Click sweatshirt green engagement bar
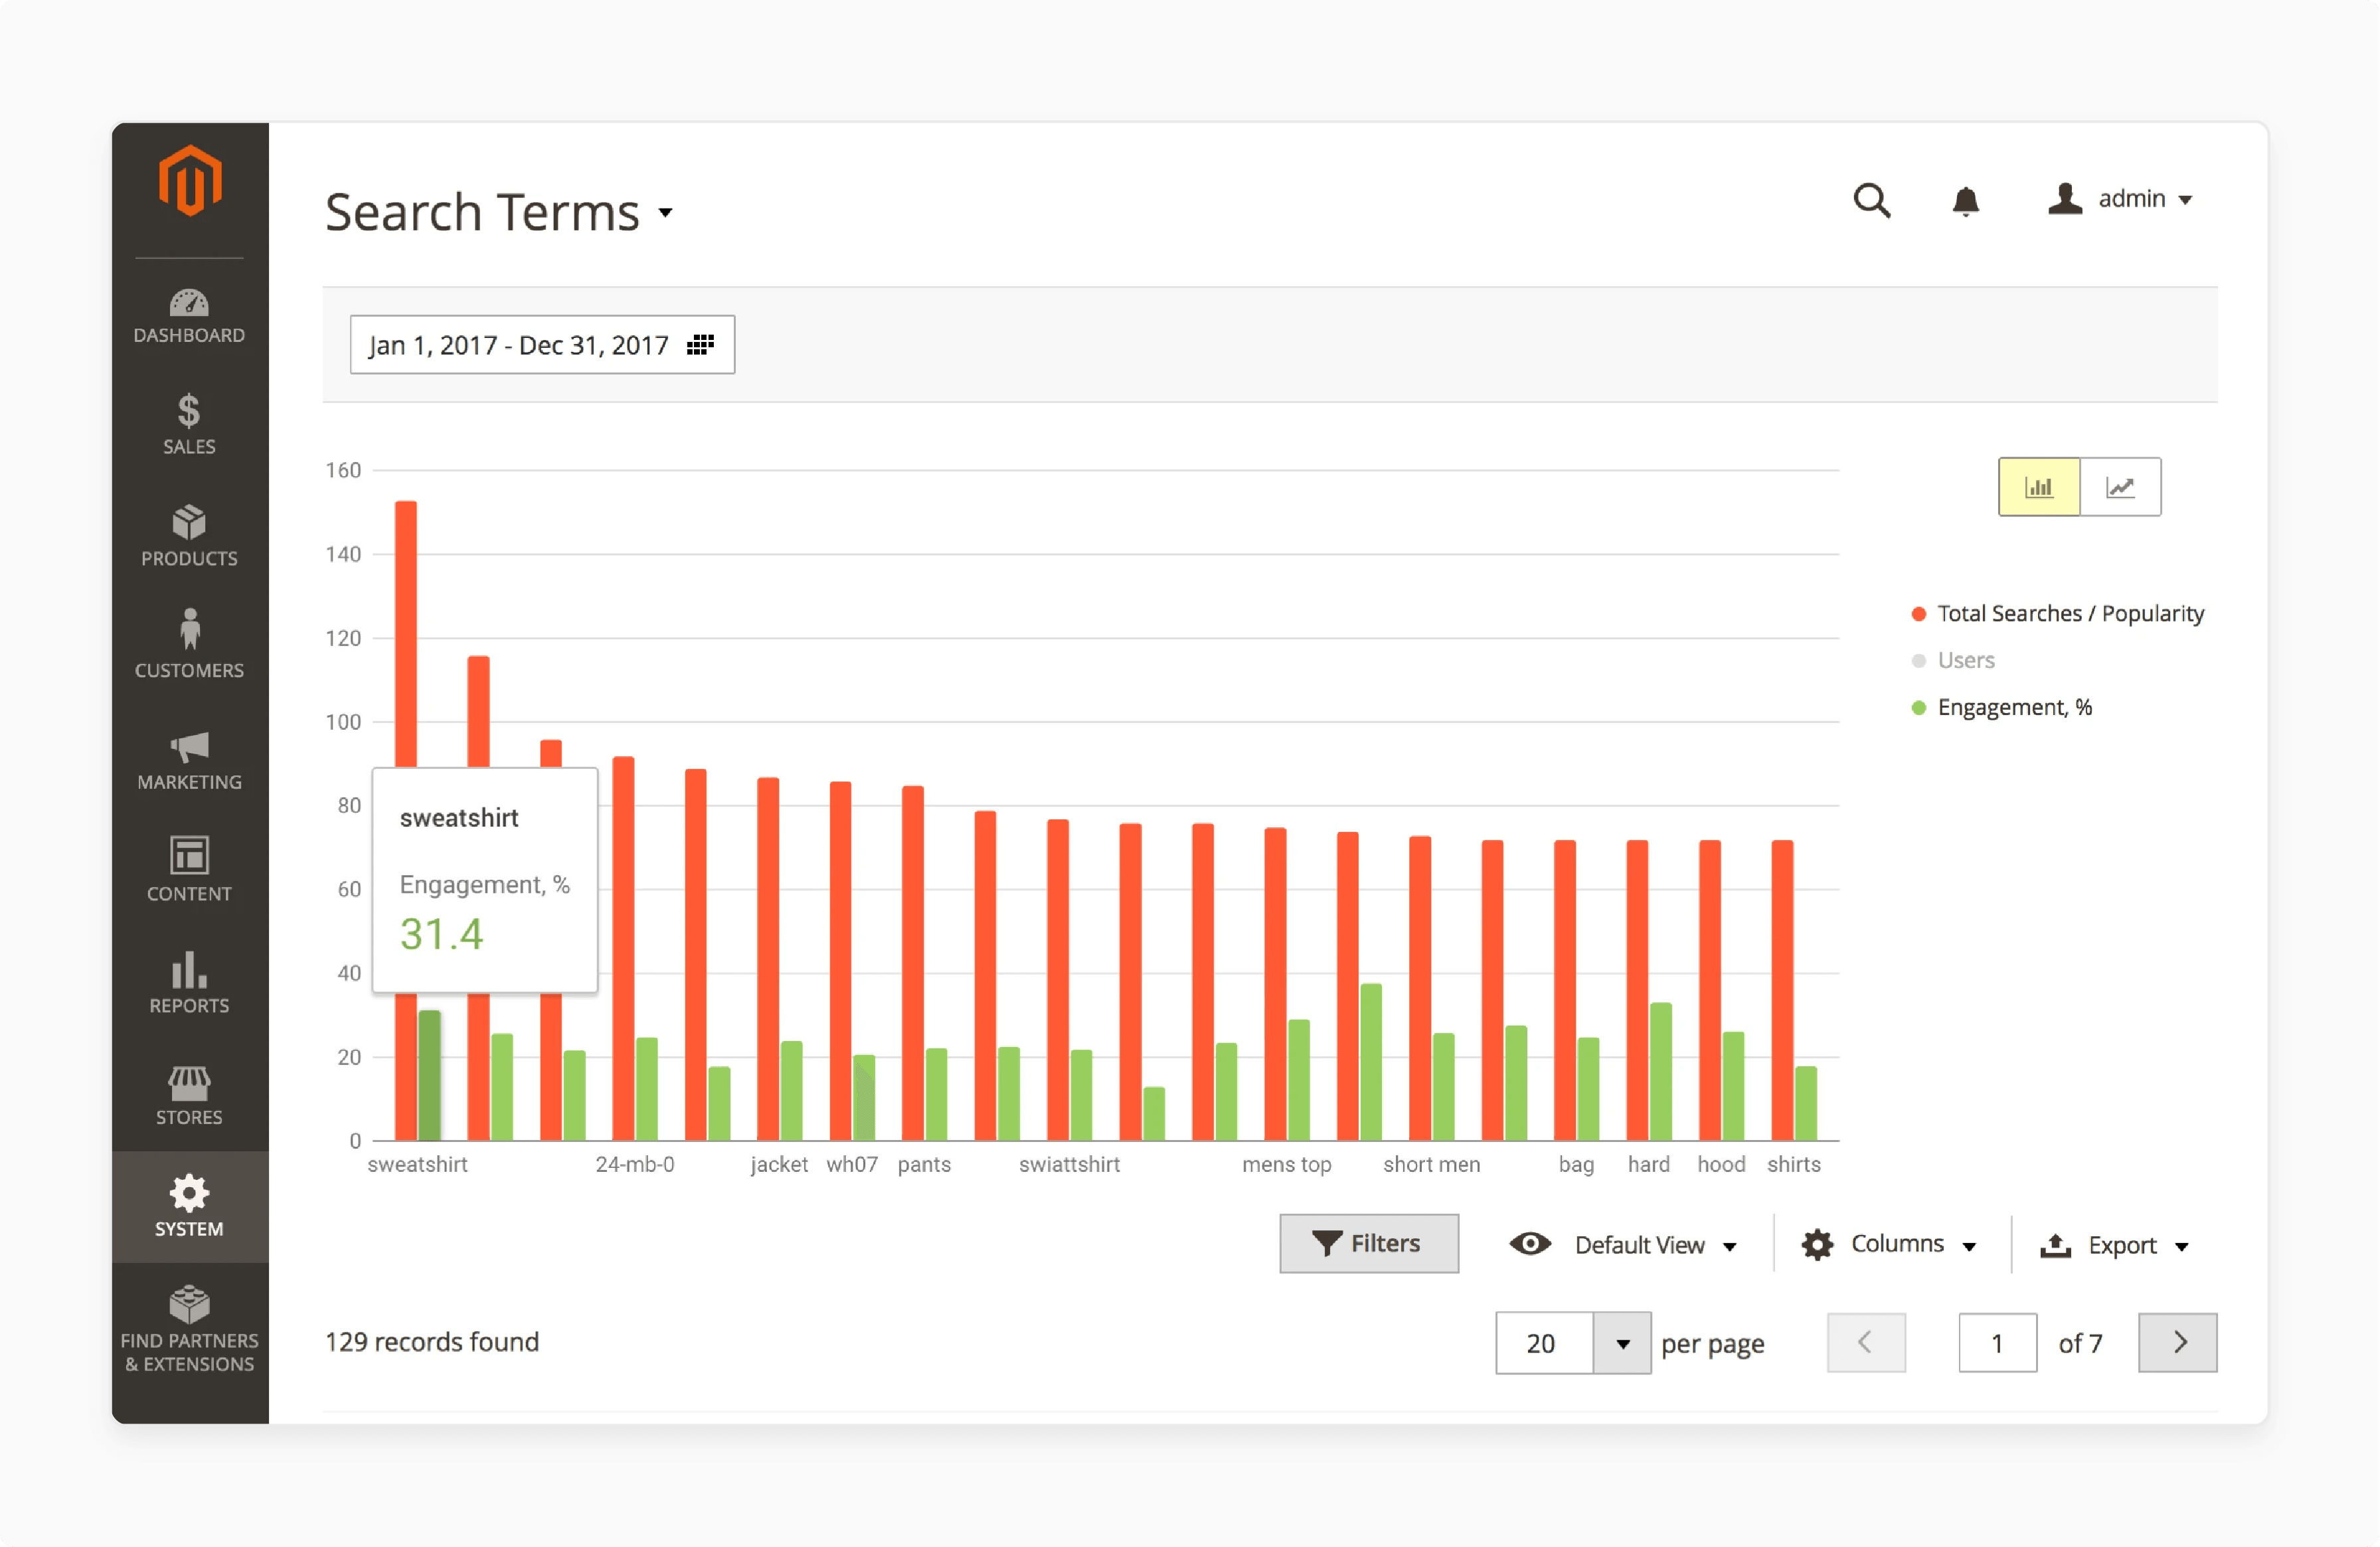This screenshot has height=1547, width=2380. pyautogui.click(x=429, y=1075)
